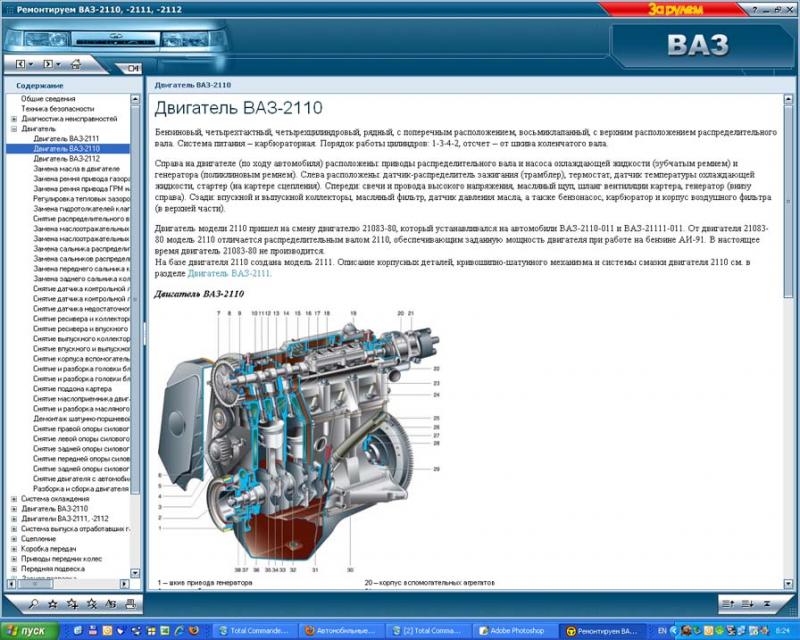800x640 pixels.
Task: Expand the Передняя подвеска tree node
Action: (14, 569)
